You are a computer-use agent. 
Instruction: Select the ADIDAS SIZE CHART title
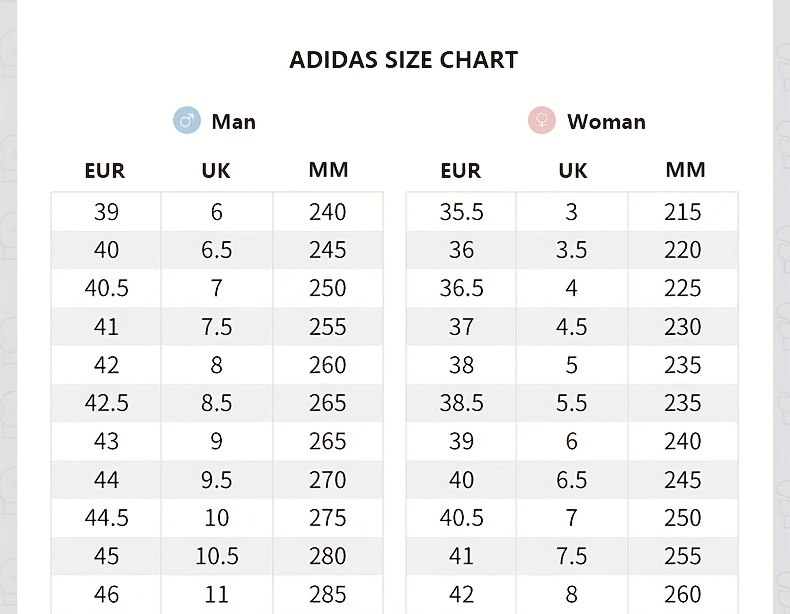pos(404,60)
